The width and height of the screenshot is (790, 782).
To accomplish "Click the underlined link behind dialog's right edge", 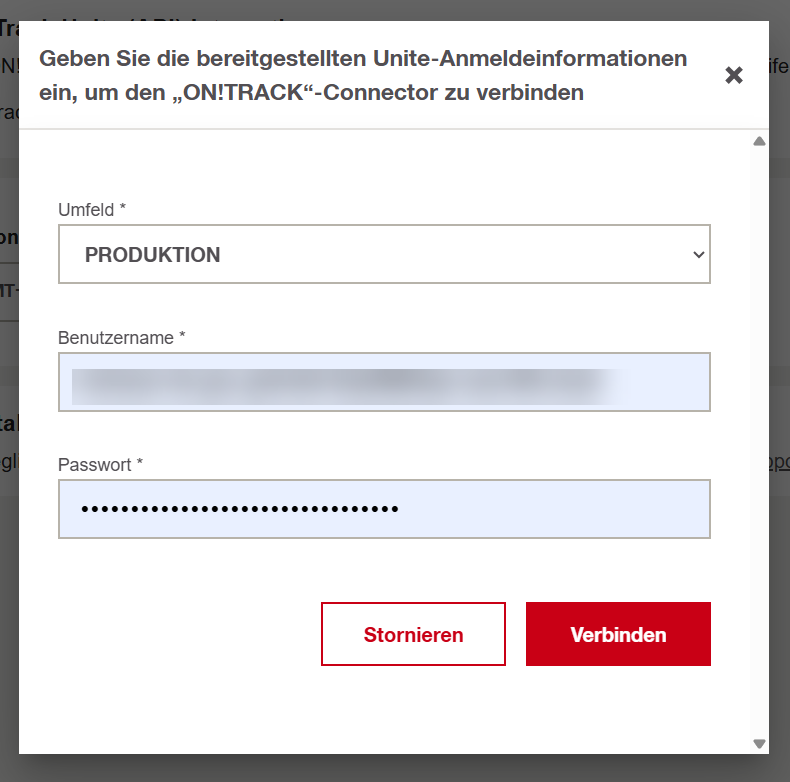I will [x=779, y=464].
